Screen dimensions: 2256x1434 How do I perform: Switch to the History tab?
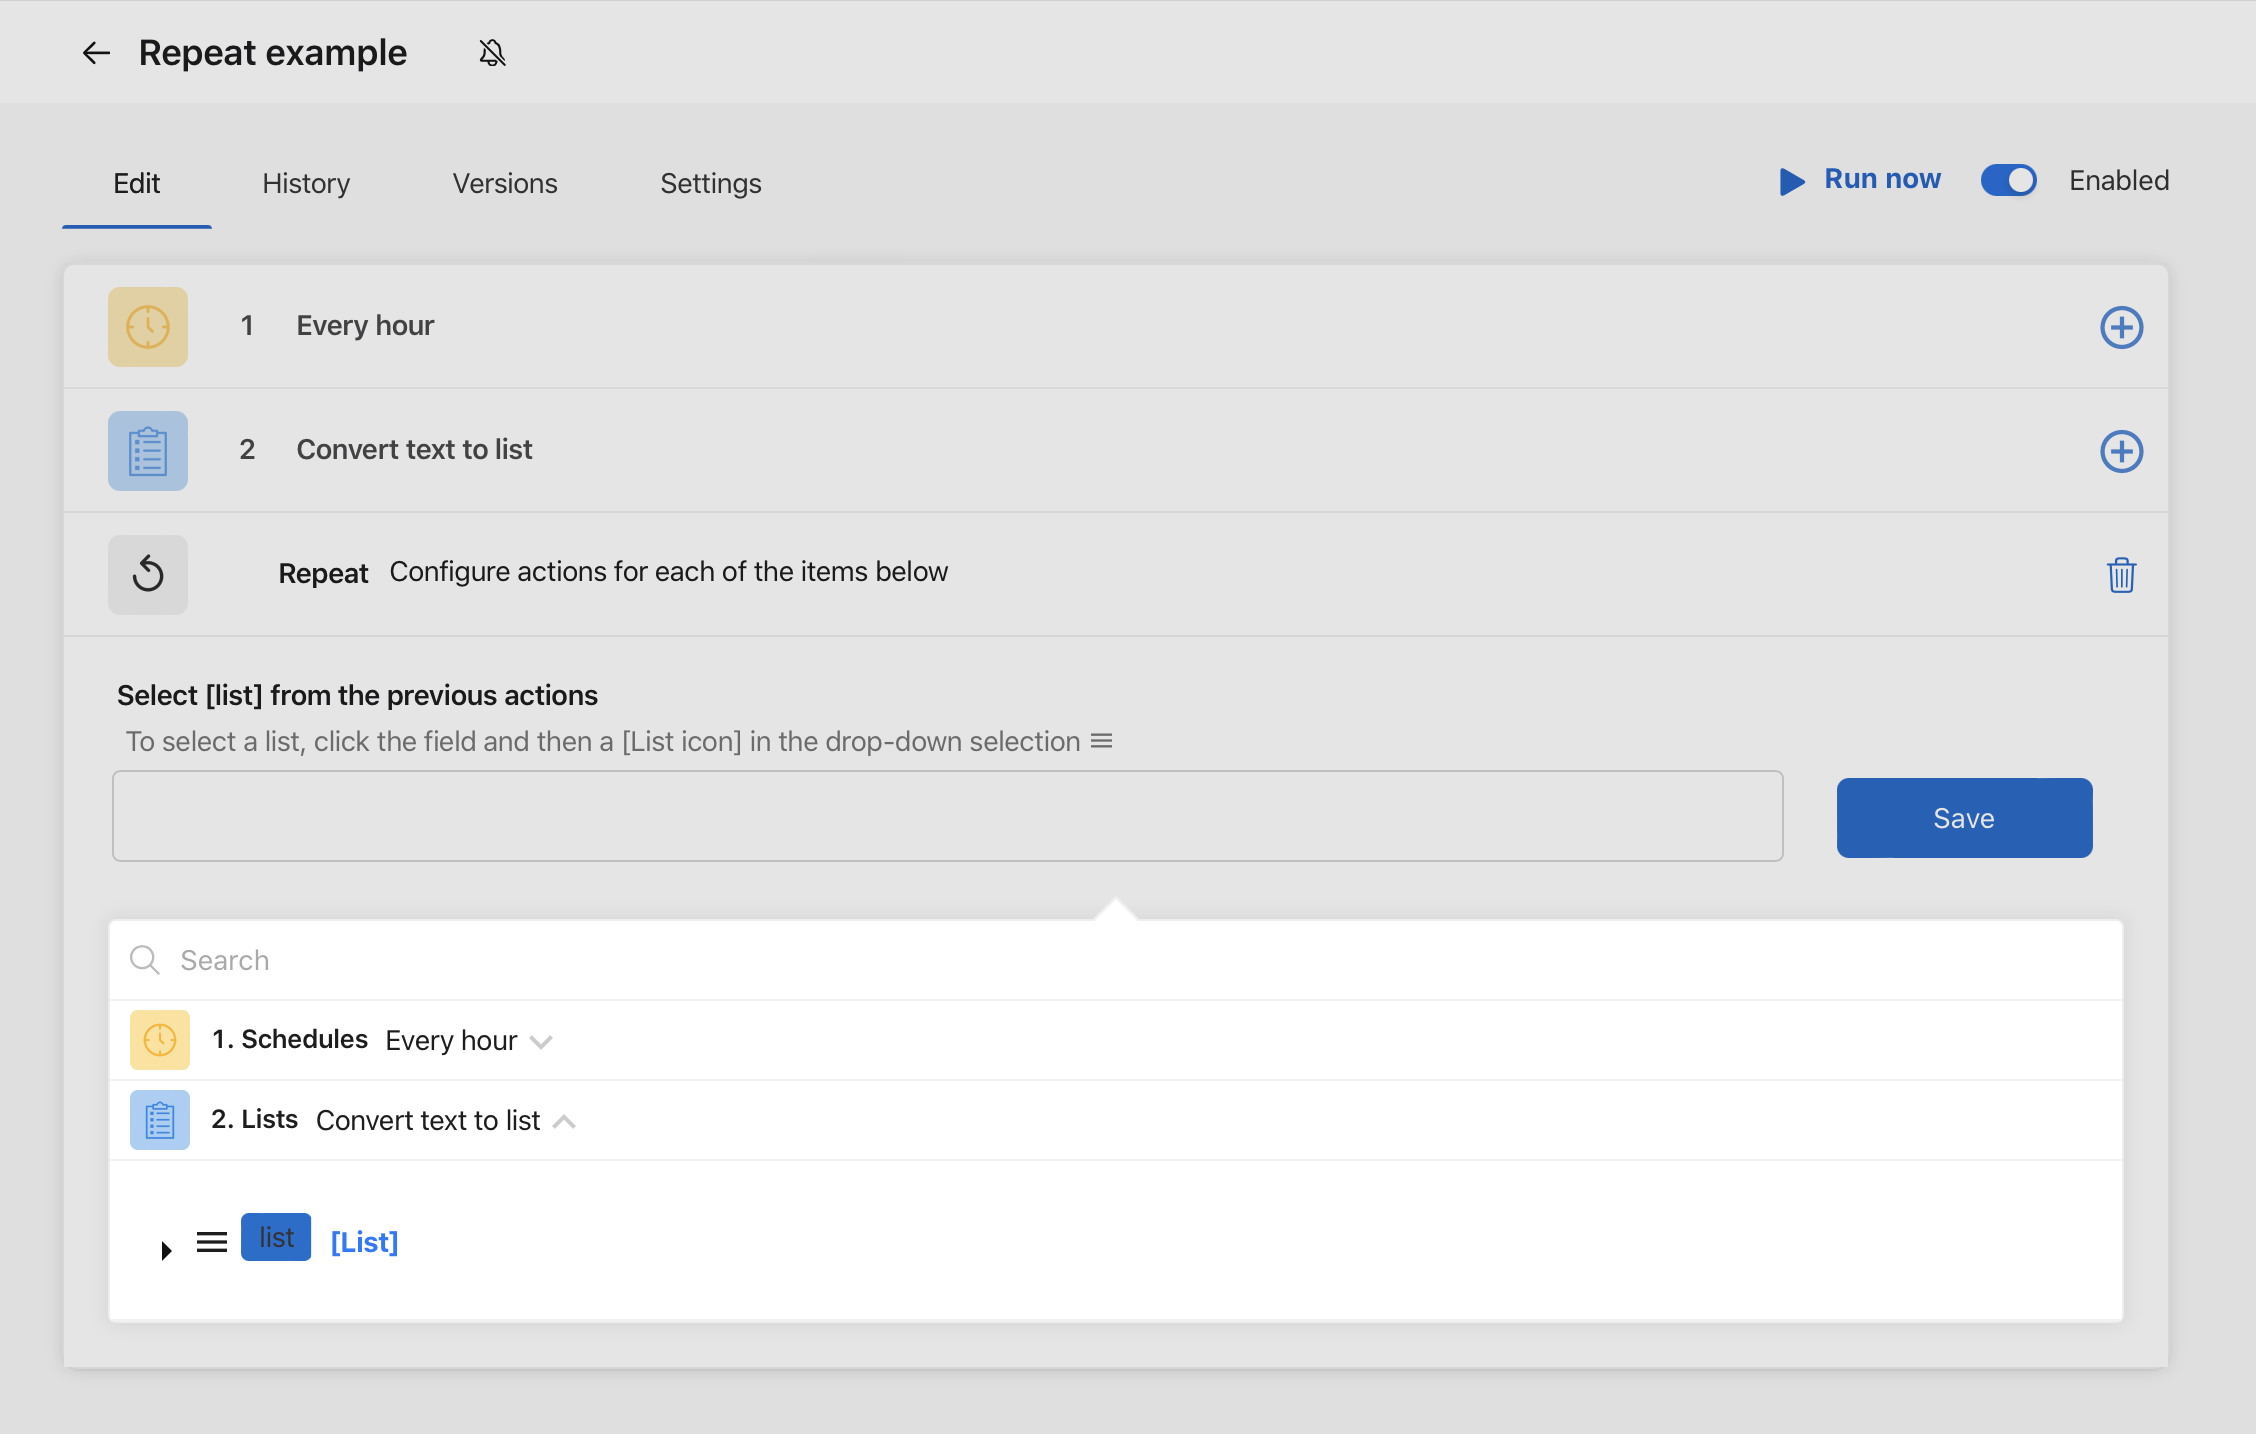coord(305,183)
